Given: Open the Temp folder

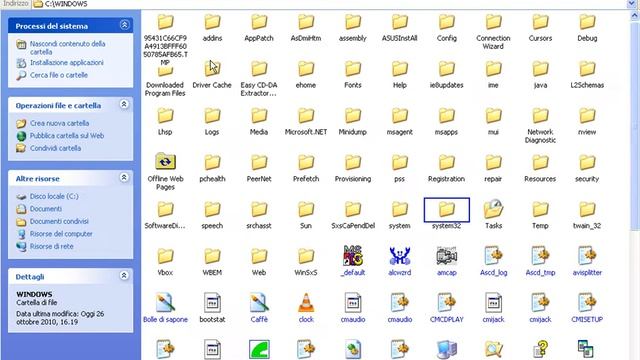Looking at the screenshot, I should 540,210.
